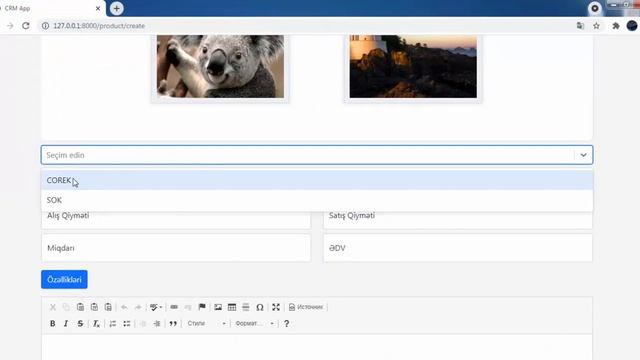Screen dimensions: 640x360
Task: Insert an anchor with the flag icon
Action: [202, 307]
